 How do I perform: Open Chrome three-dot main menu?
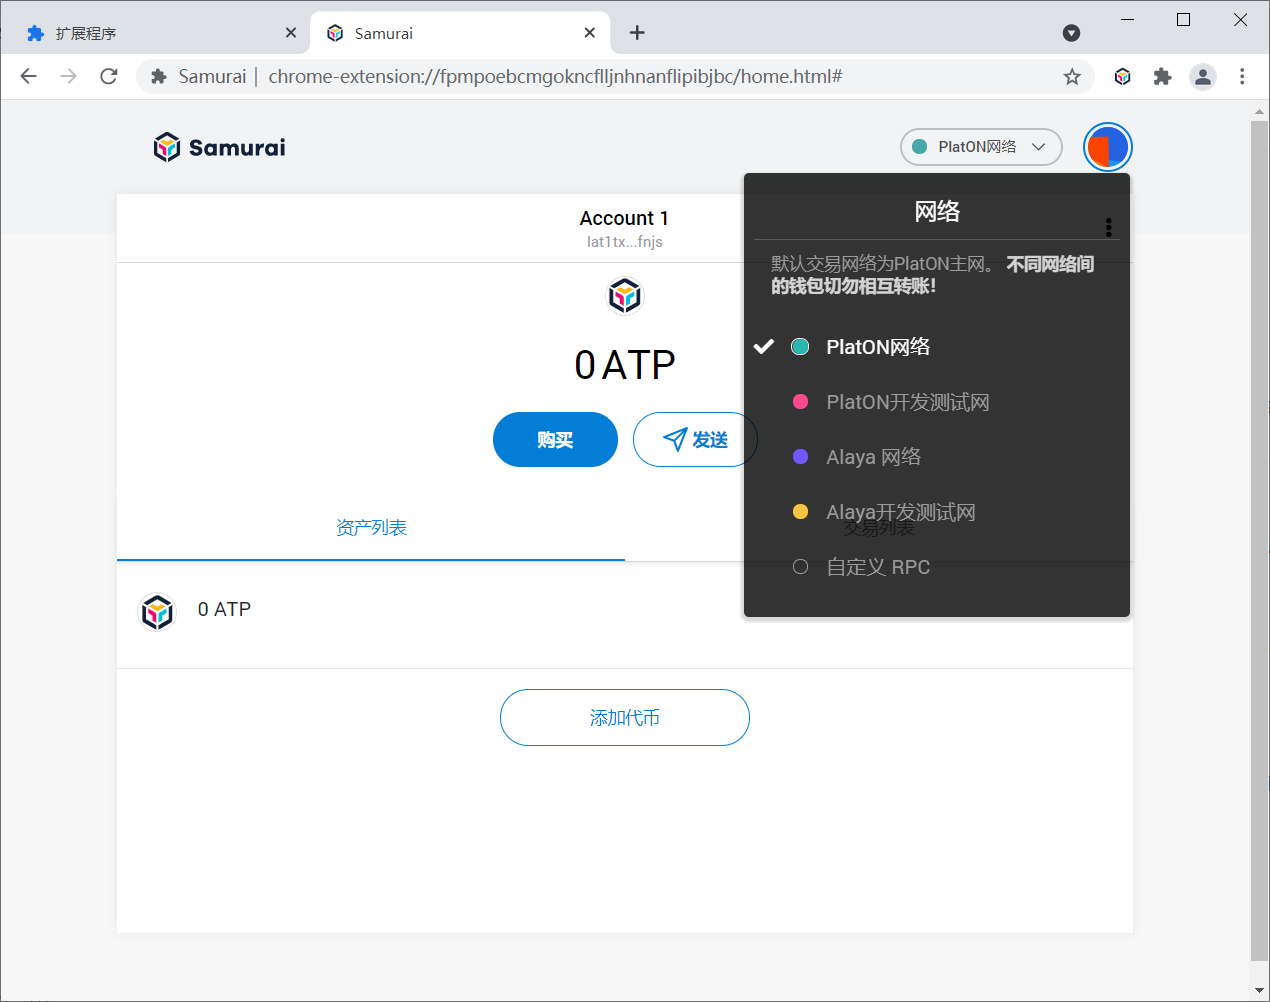pyautogui.click(x=1242, y=77)
